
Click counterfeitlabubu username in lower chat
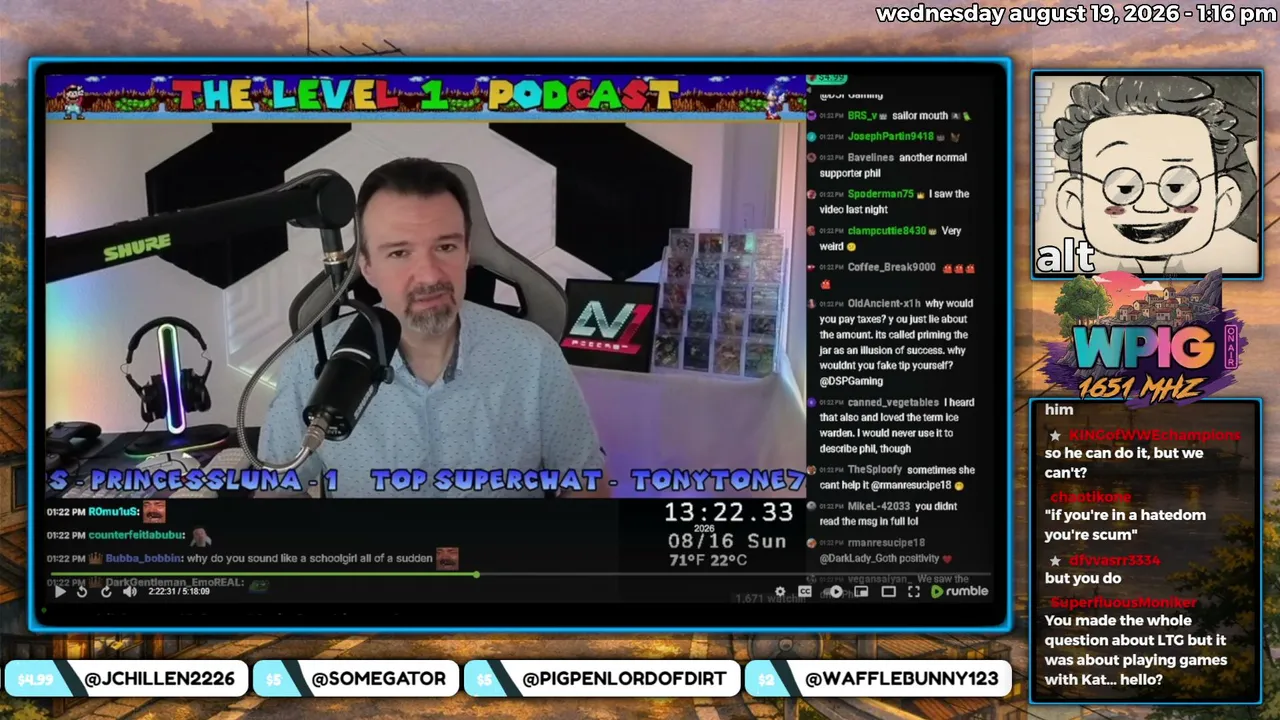pos(137,535)
